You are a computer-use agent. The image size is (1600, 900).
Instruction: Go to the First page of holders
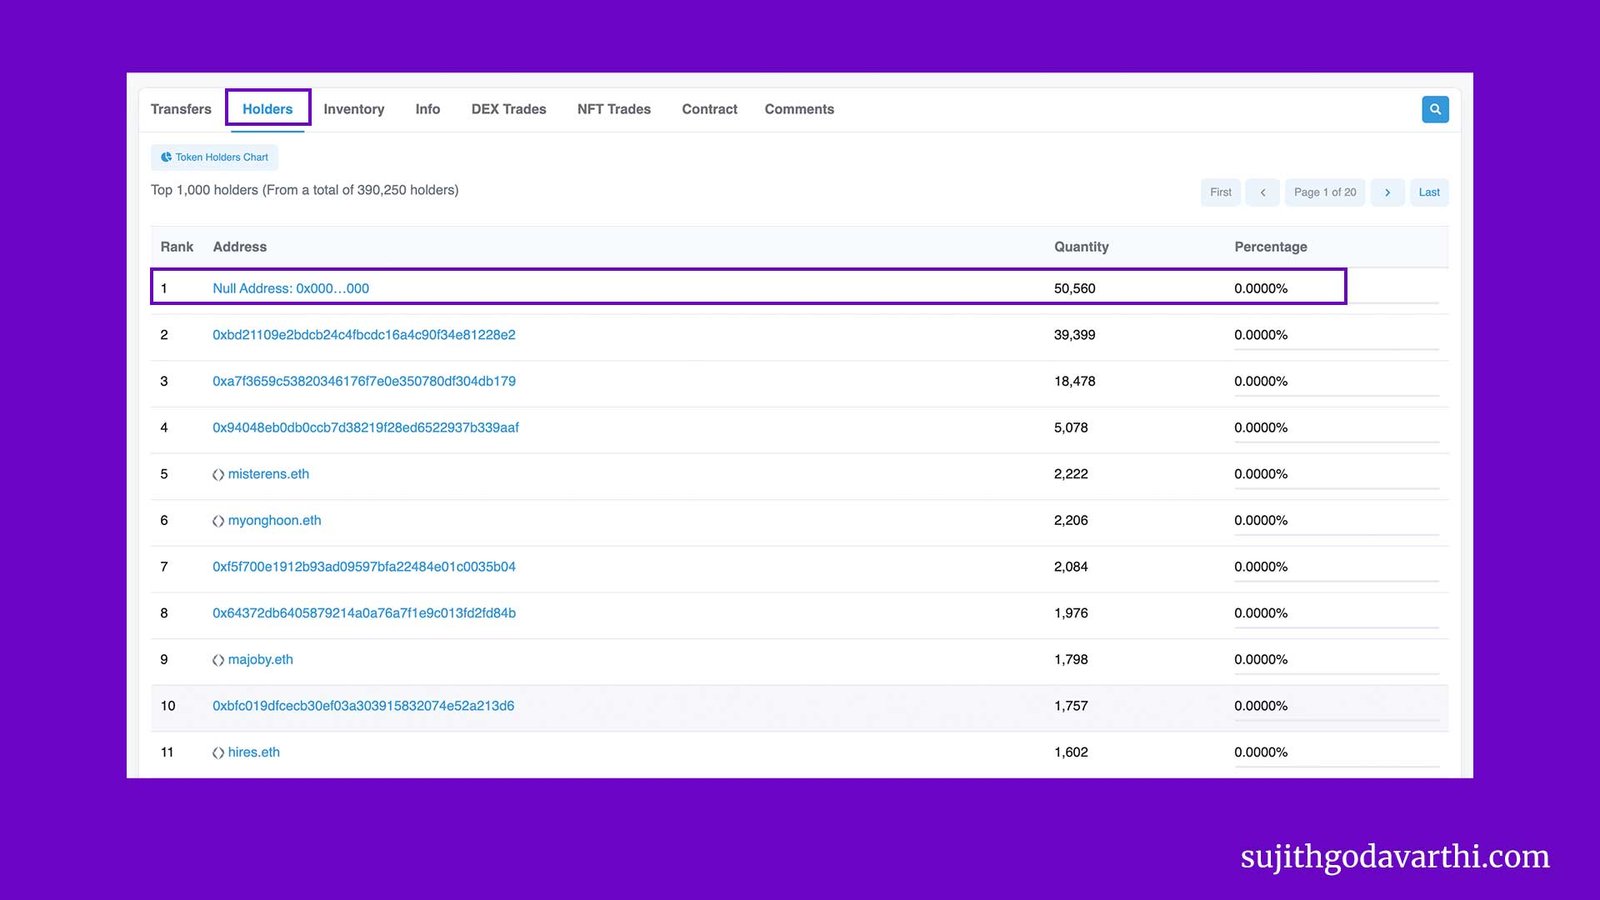click(x=1220, y=192)
